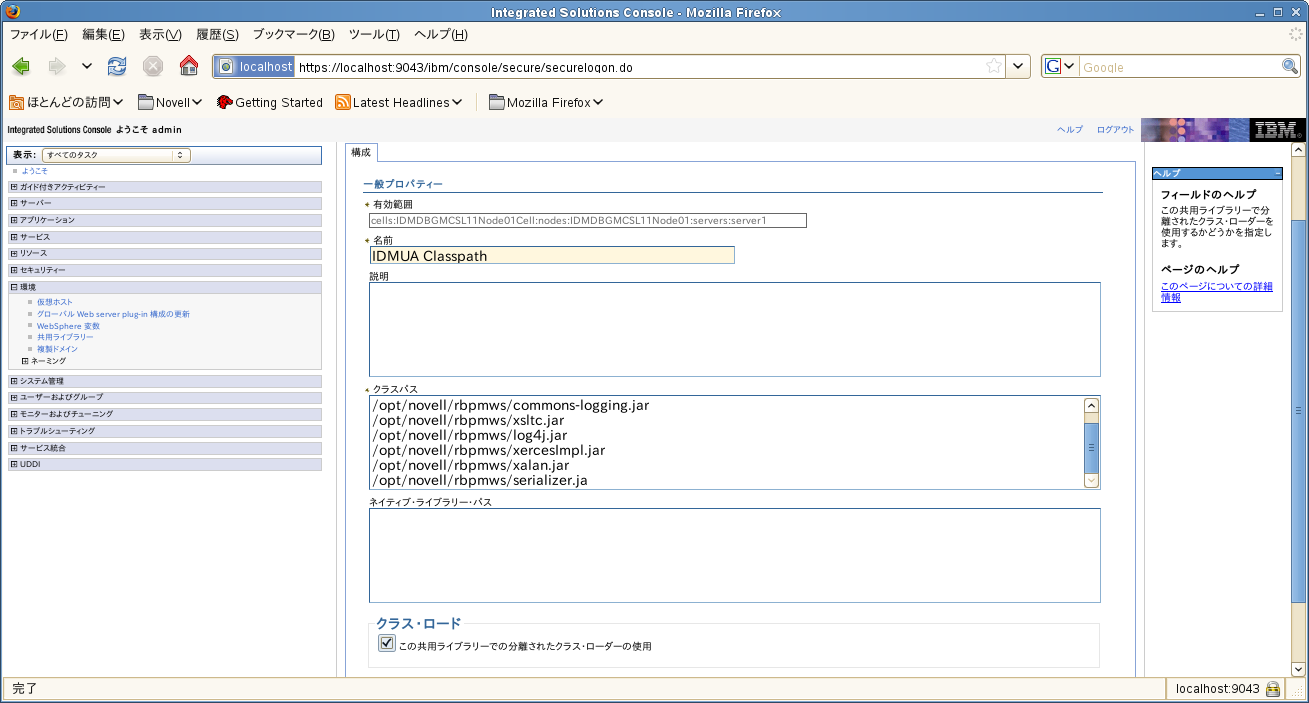Click the Home icon in toolbar
Screen dimensions: 1309x703
tap(188, 67)
